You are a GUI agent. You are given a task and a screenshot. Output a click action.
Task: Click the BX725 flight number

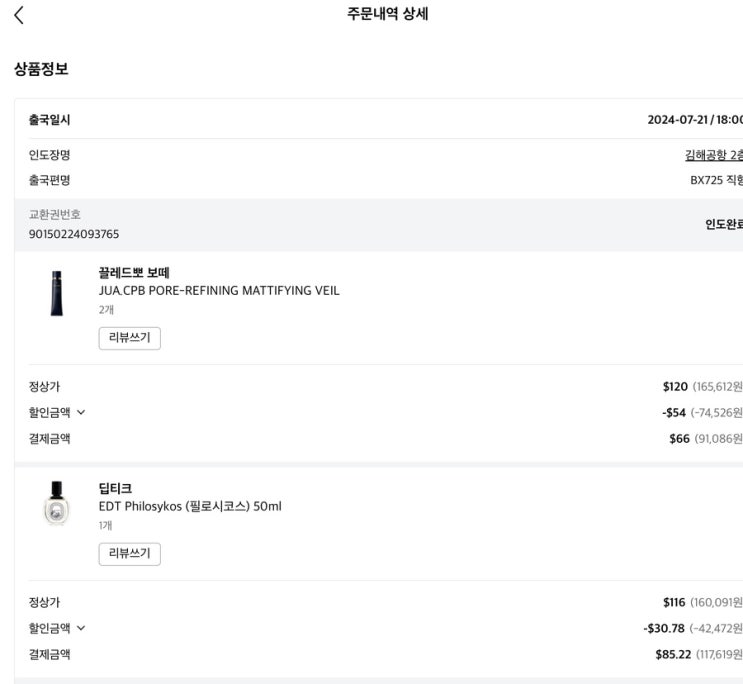[x=706, y=181]
